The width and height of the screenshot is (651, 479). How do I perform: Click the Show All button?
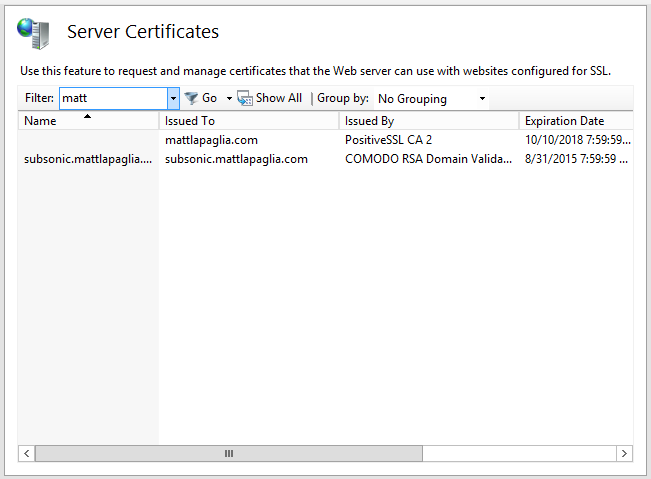point(270,98)
